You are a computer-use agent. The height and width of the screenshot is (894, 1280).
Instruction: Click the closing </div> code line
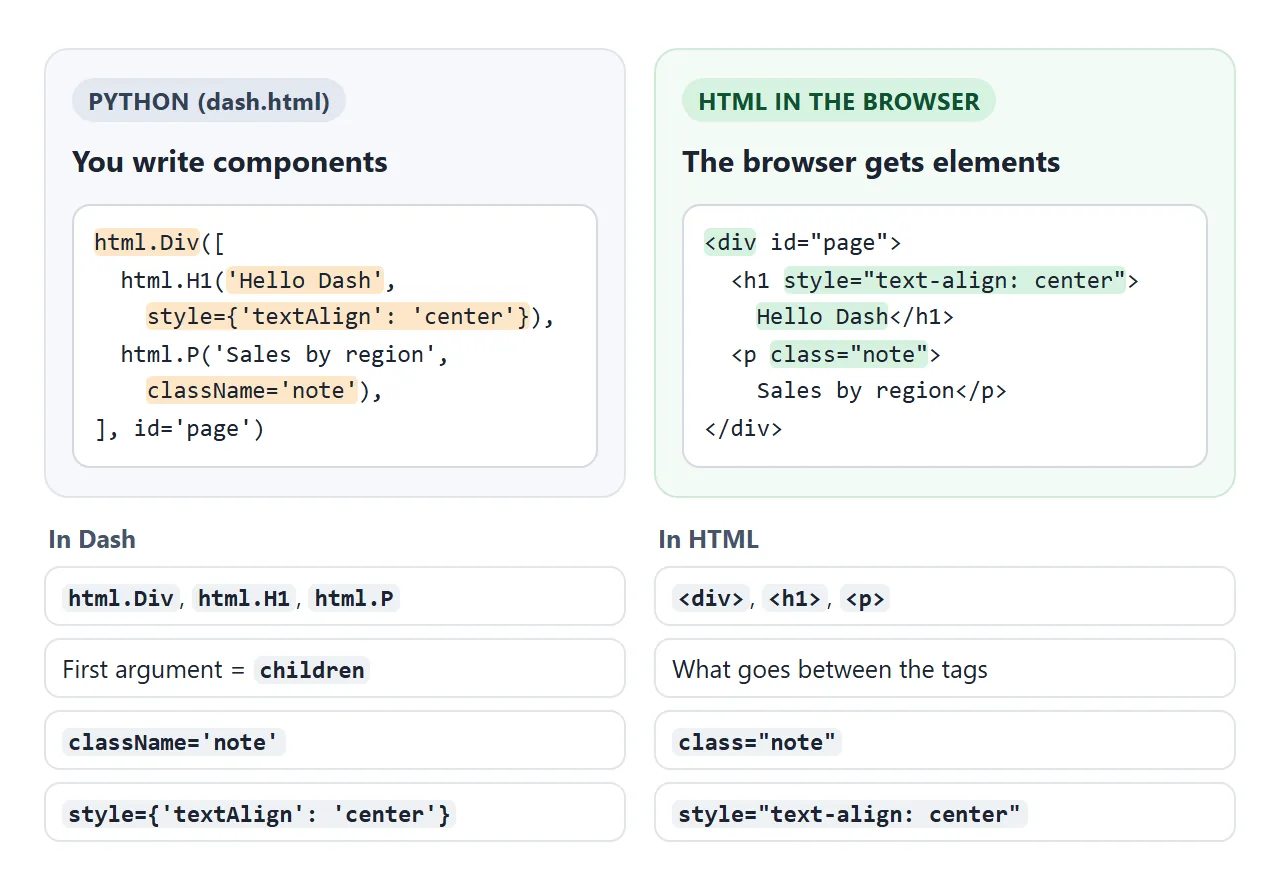click(x=743, y=429)
